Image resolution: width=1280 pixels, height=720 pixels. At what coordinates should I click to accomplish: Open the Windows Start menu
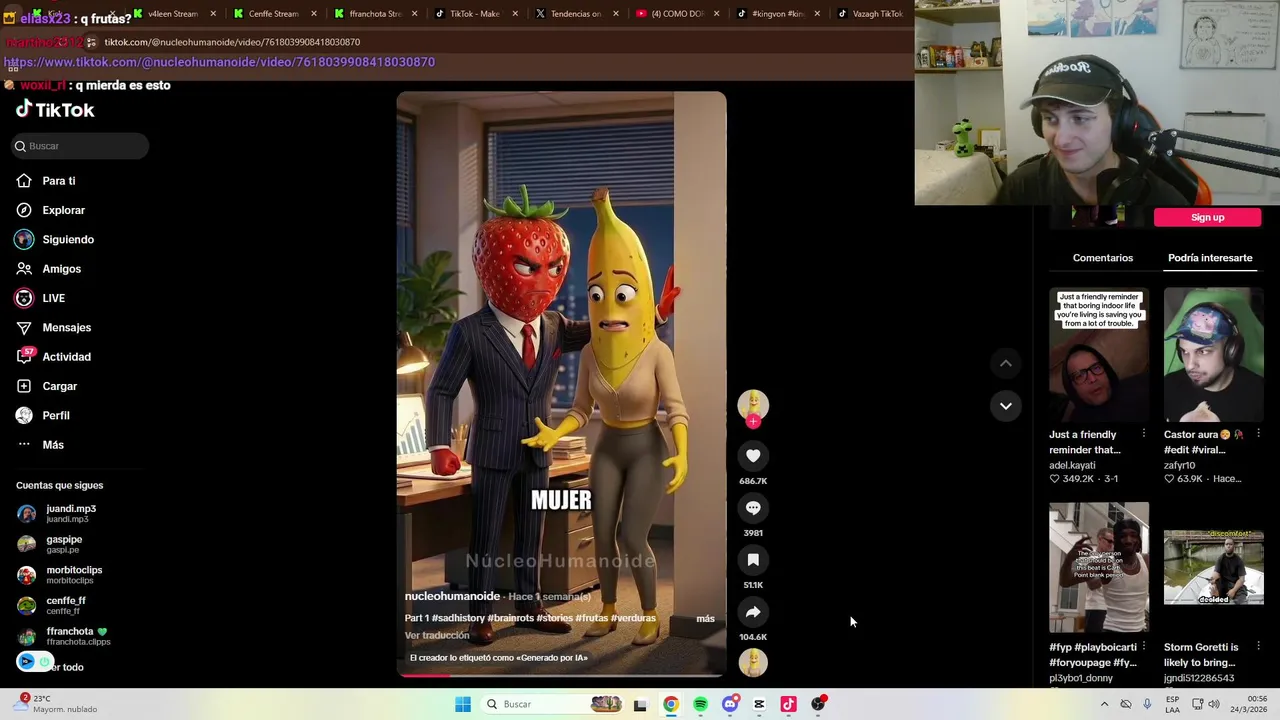(463, 704)
